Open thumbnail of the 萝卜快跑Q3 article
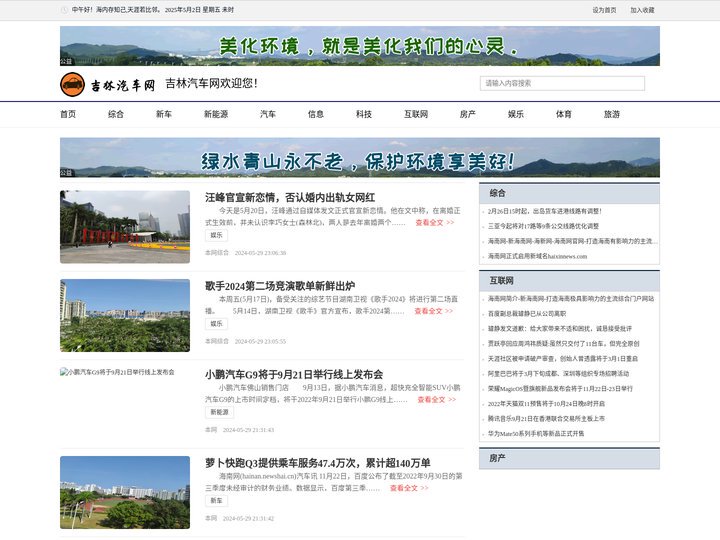This screenshot has width=720, height=540. (x=125, y=492)
